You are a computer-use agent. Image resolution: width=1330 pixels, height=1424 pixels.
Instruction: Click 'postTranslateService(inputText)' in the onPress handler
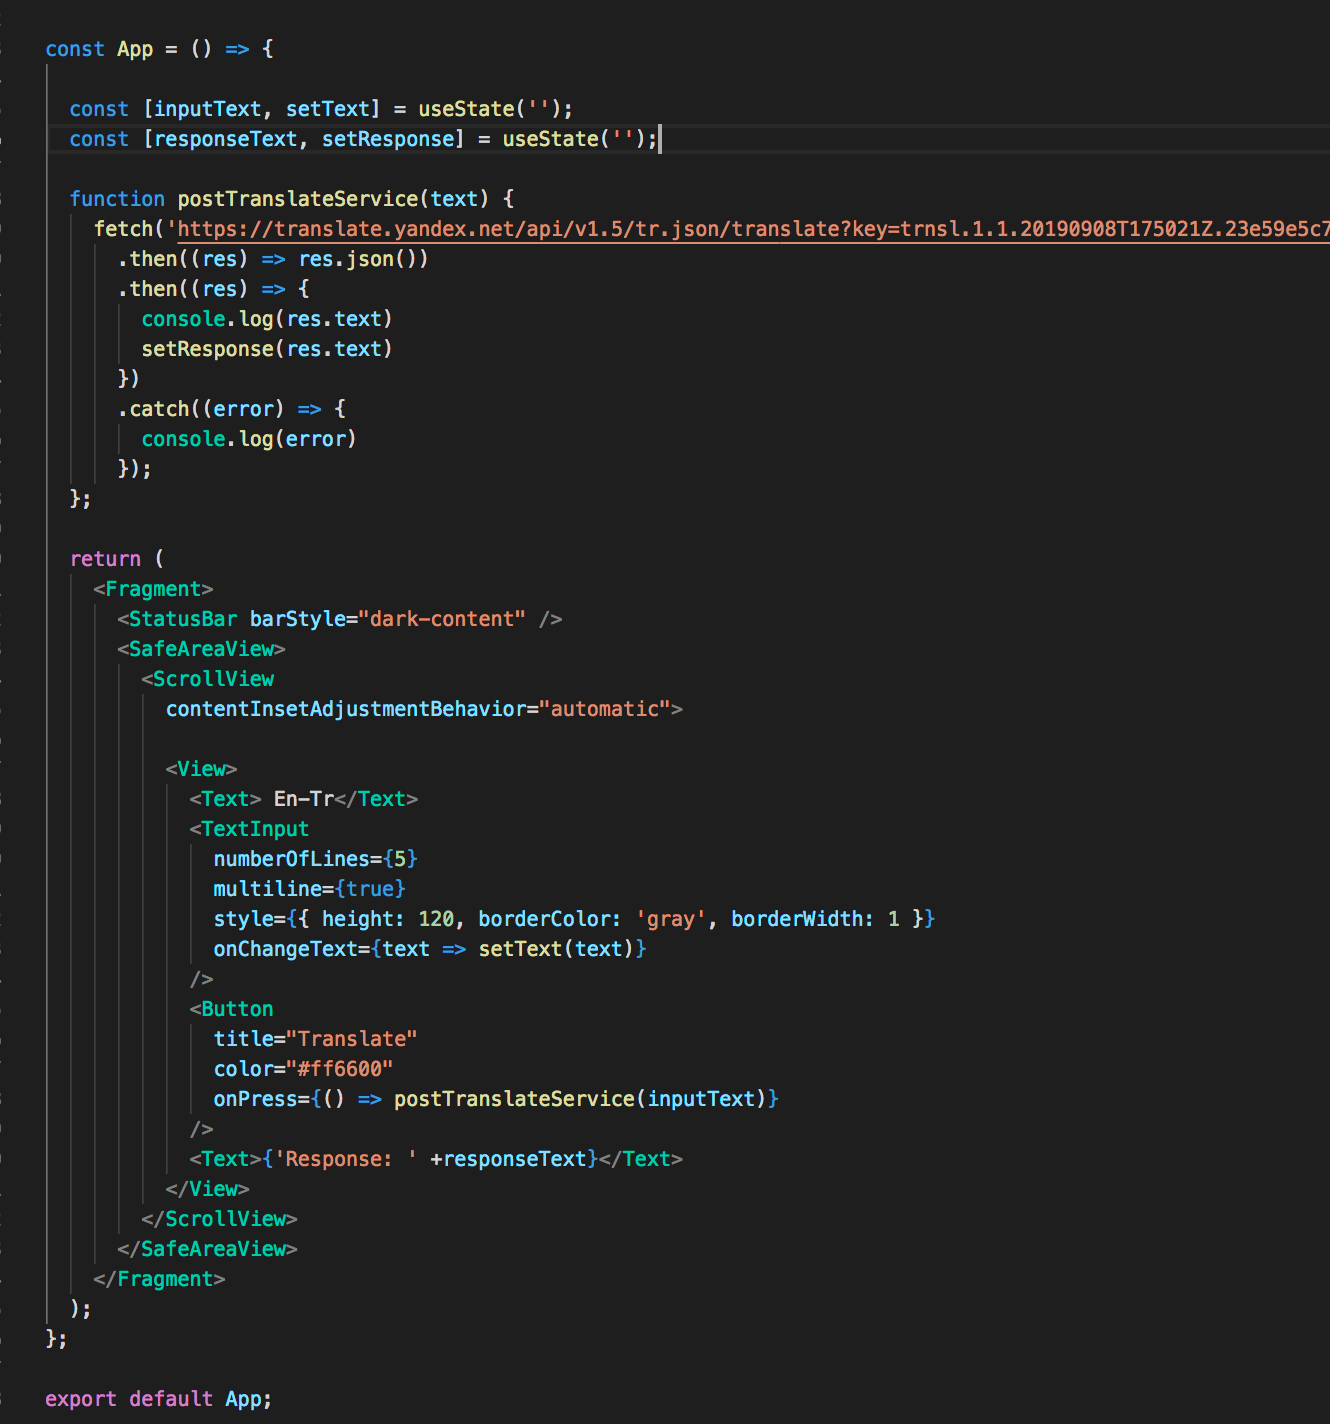point(580,1099)
